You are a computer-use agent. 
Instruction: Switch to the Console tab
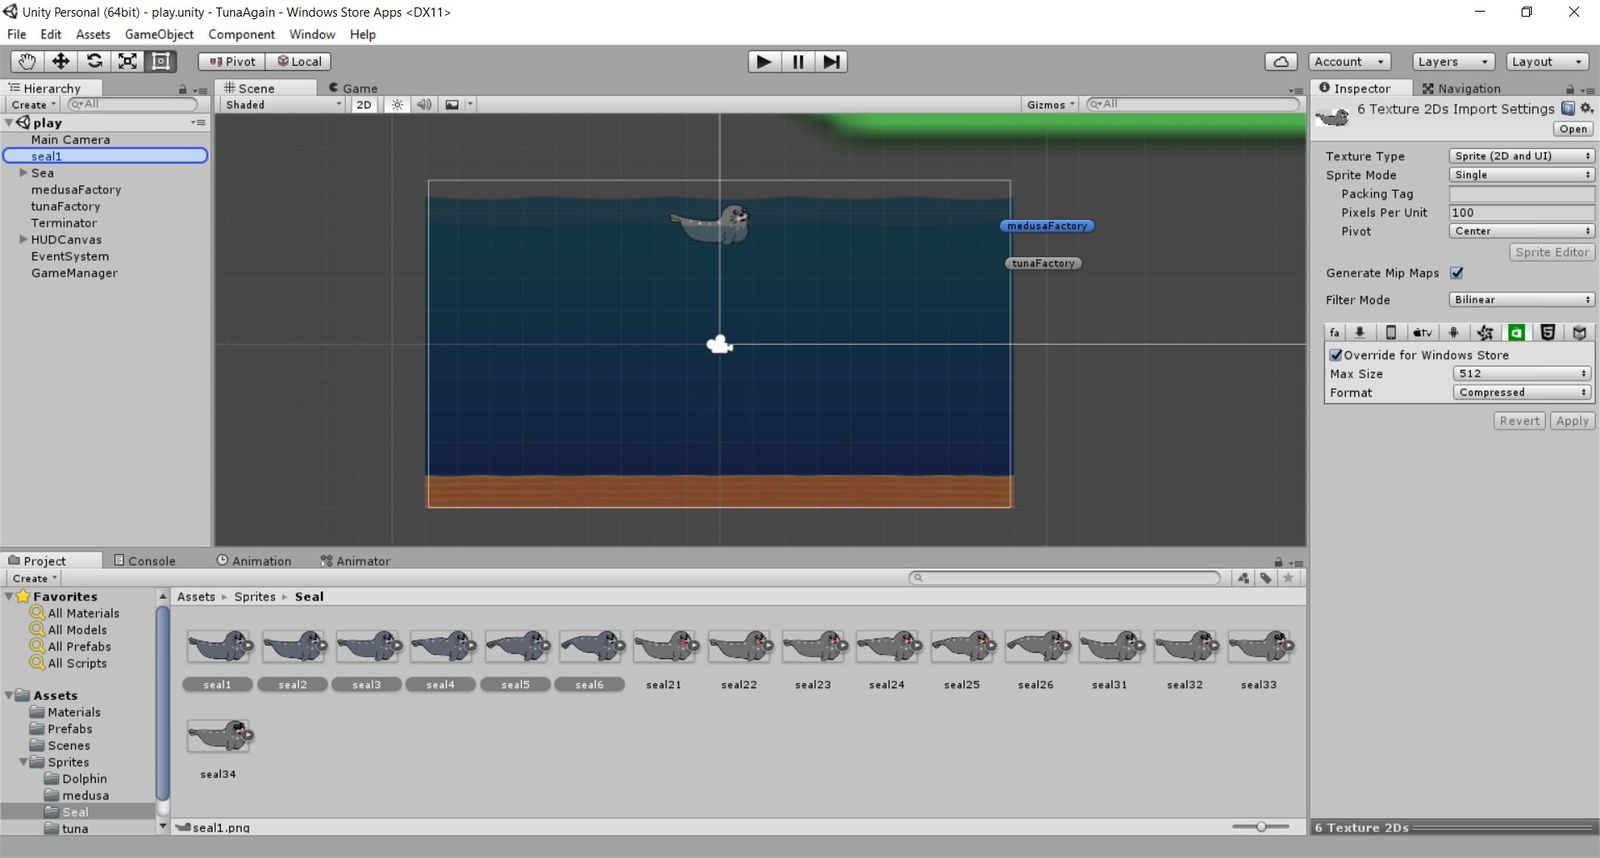coord(145,561)
